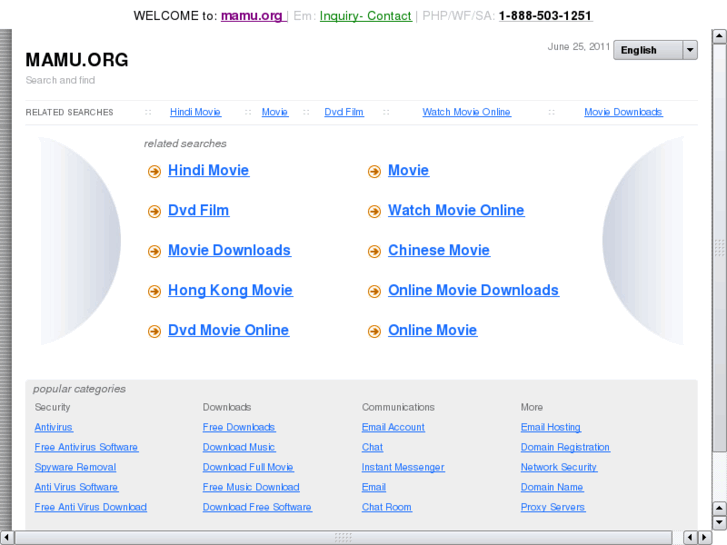Open the large Movie Downloads link
This screenshot has width=727, height=545.
click(230, 250)
